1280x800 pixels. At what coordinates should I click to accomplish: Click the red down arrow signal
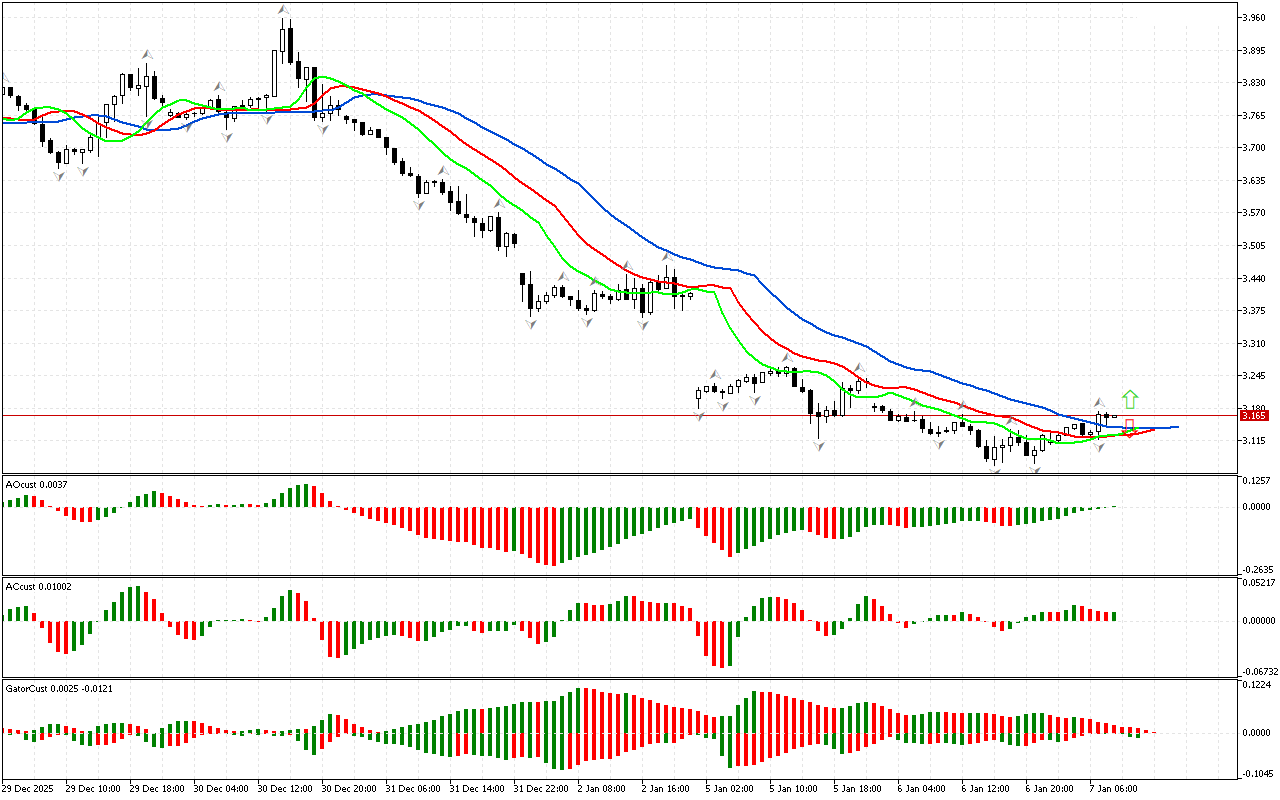1130,428
